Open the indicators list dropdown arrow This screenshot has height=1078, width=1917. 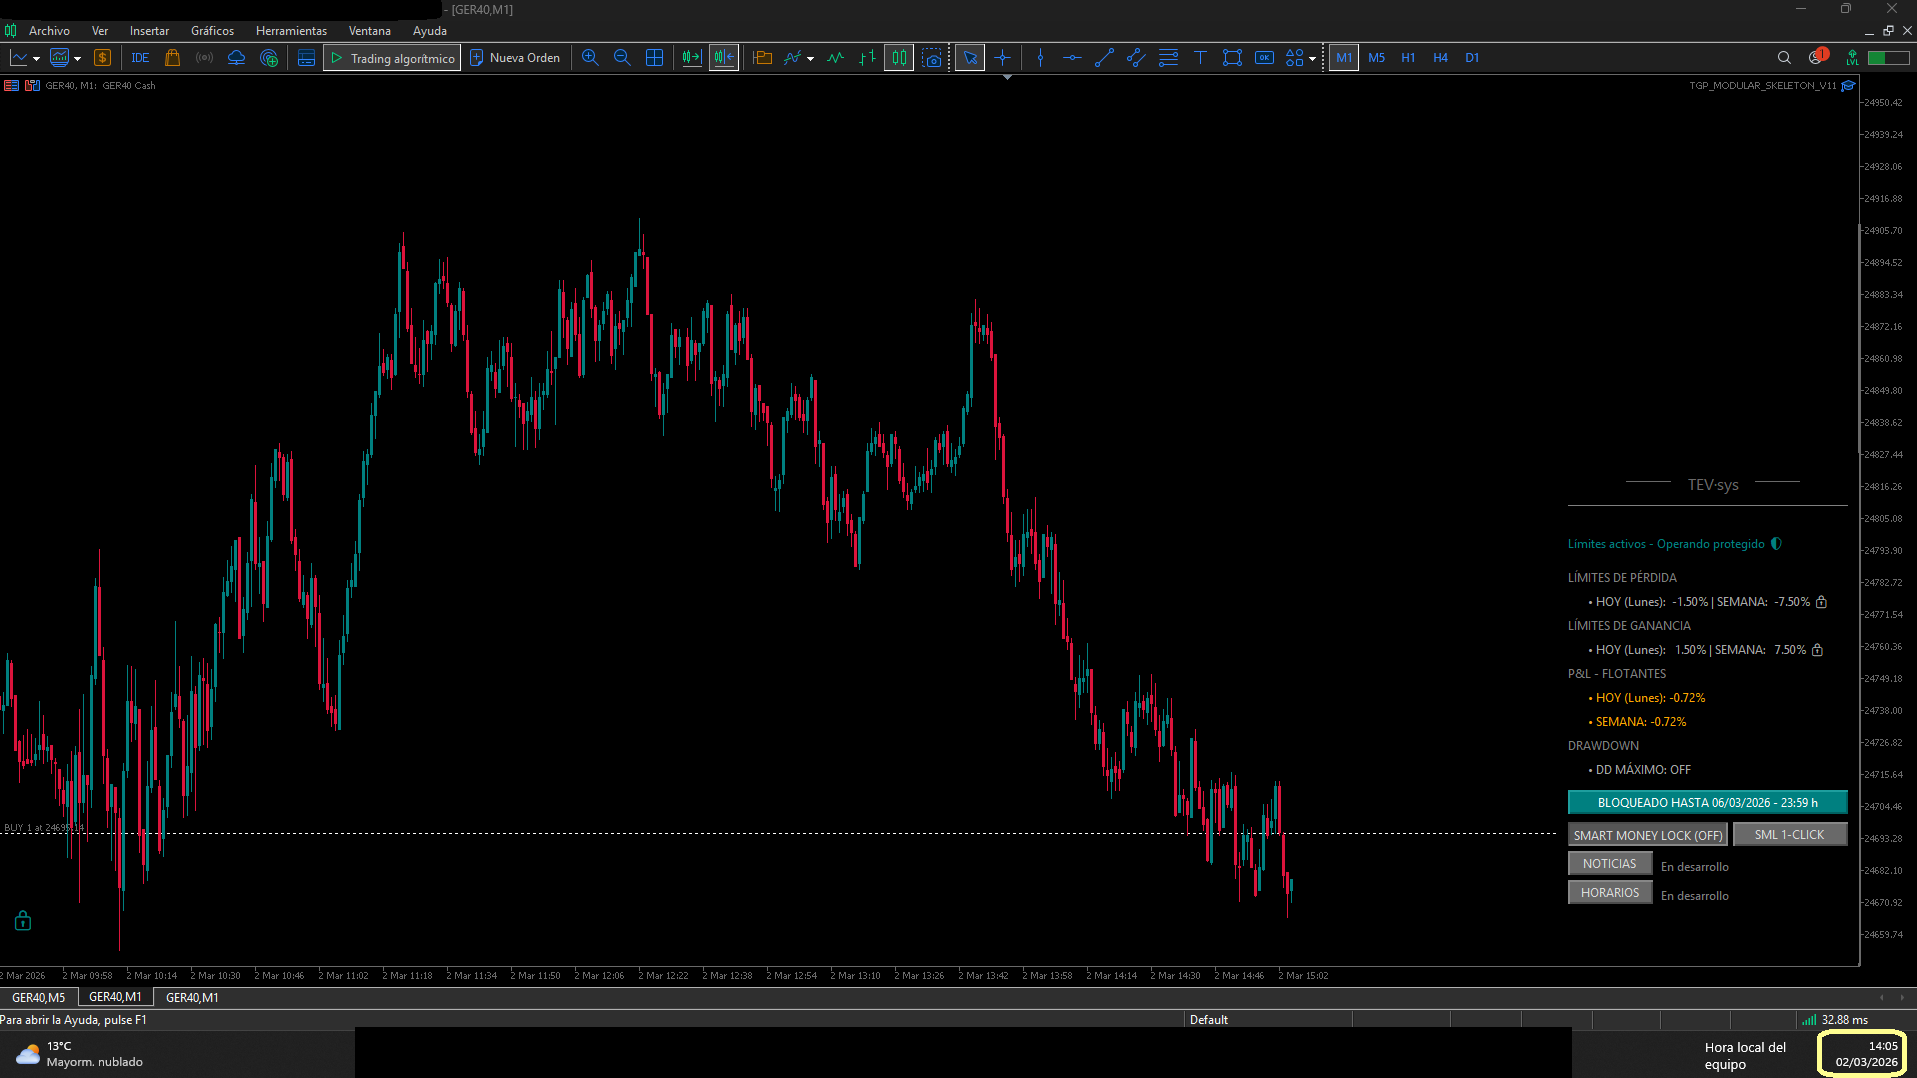coord(810,59)
